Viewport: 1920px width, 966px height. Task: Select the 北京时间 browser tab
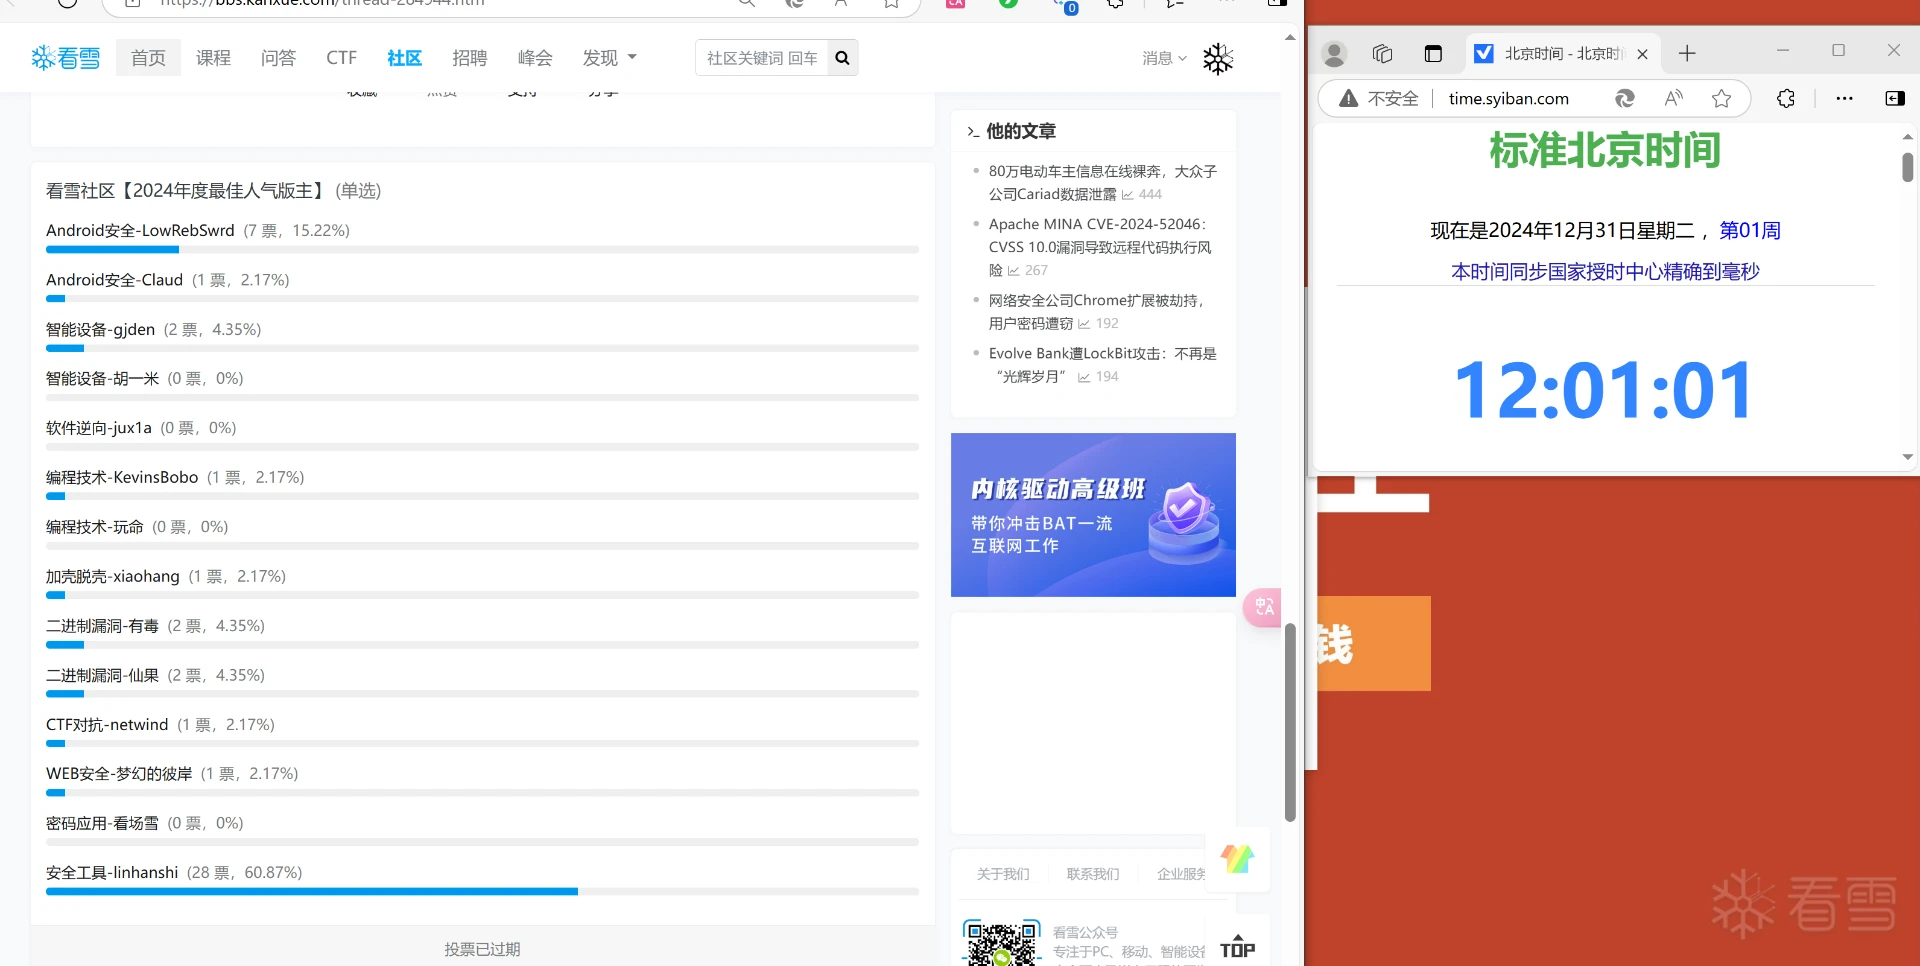(x=1562, y=54)
